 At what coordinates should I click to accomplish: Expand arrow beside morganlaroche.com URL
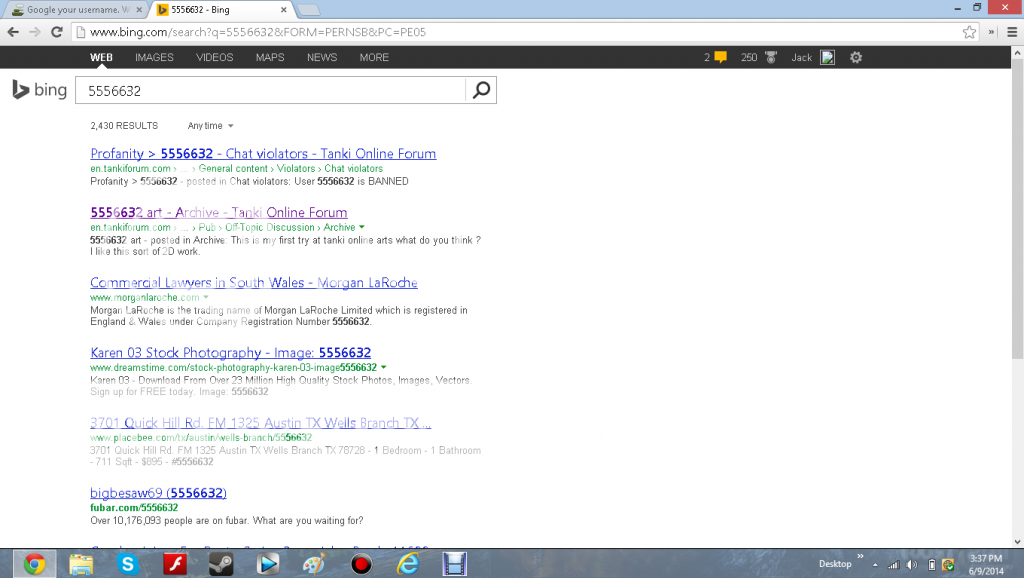click(205, 298)
